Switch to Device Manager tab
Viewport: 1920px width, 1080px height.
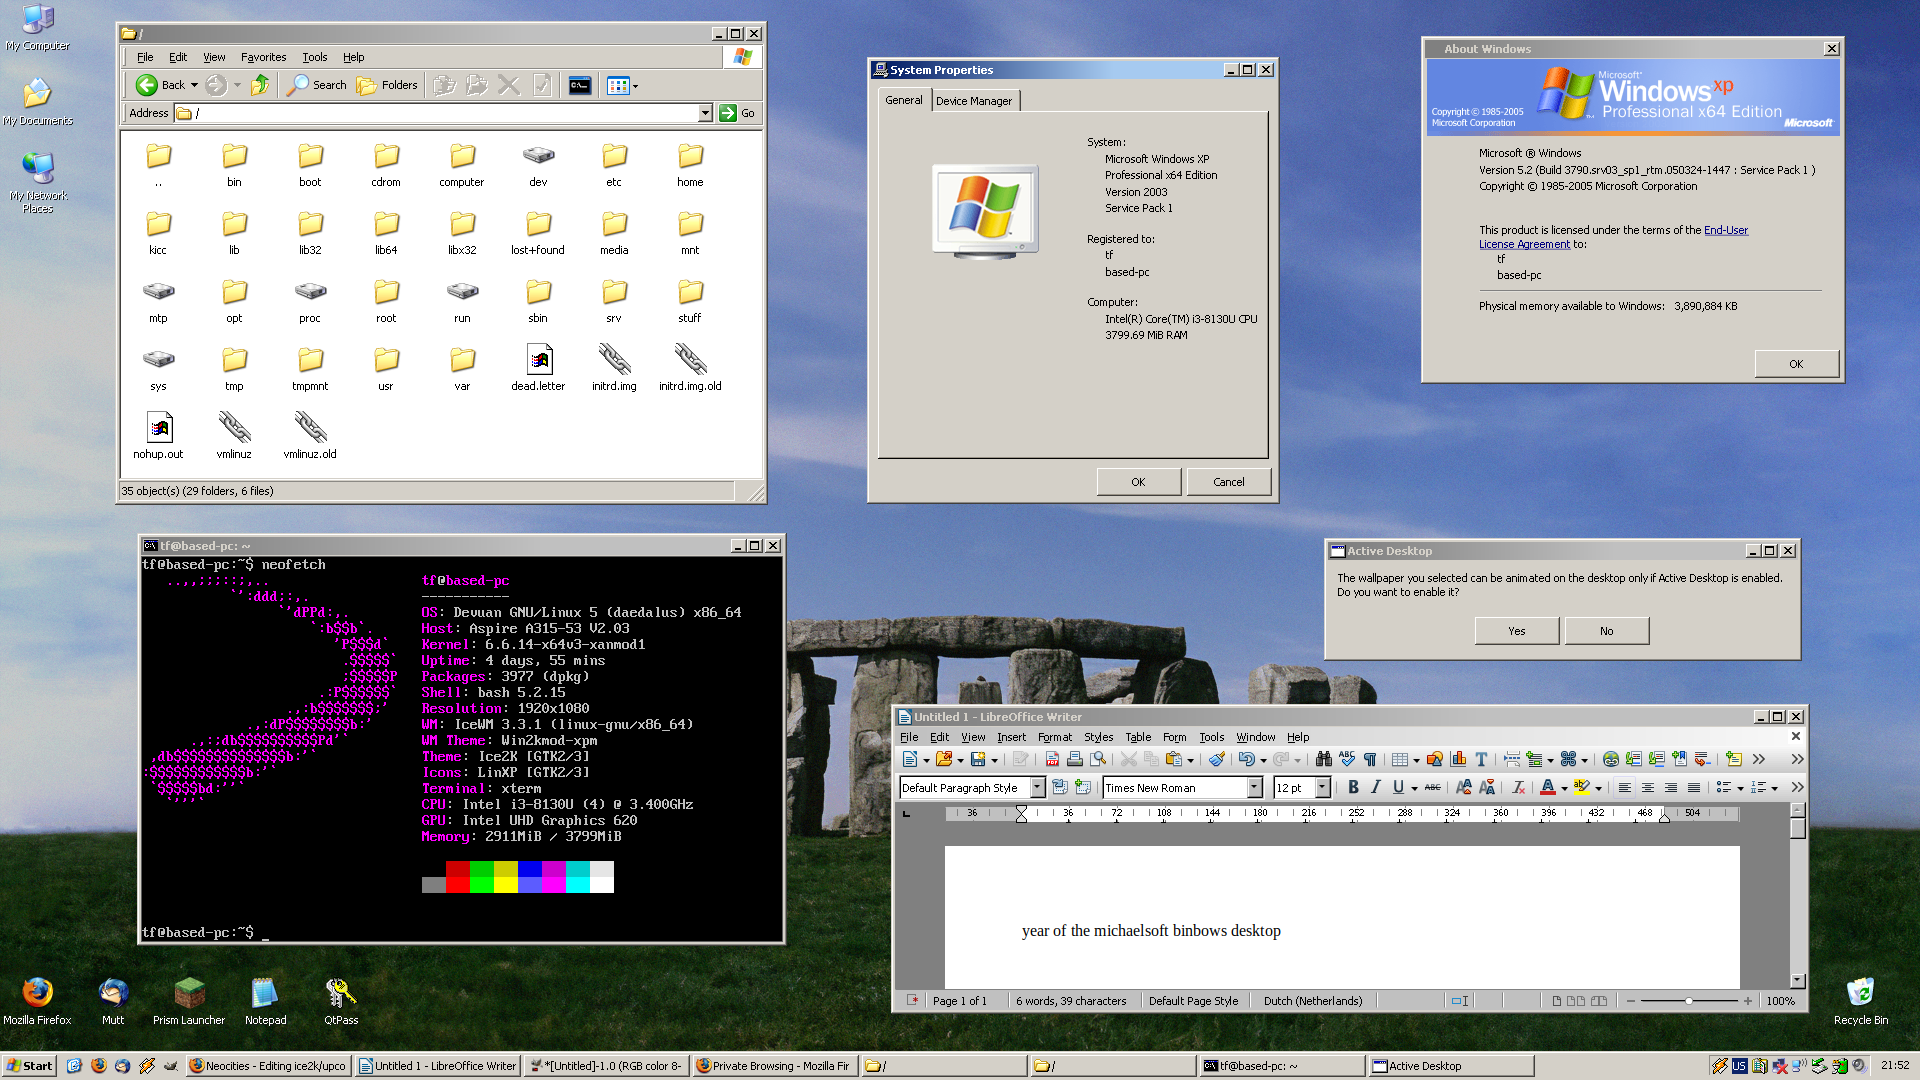click(x=973, y=101)
